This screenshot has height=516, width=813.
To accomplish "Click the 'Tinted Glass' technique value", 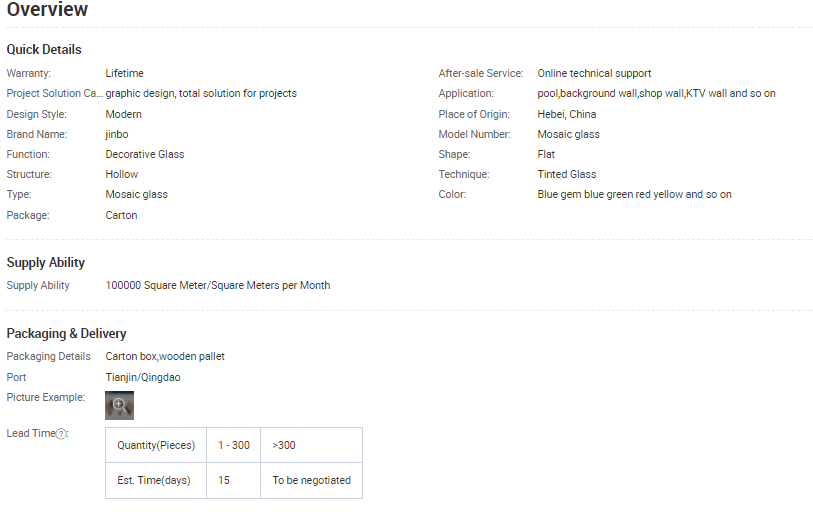I will (567, 174).
